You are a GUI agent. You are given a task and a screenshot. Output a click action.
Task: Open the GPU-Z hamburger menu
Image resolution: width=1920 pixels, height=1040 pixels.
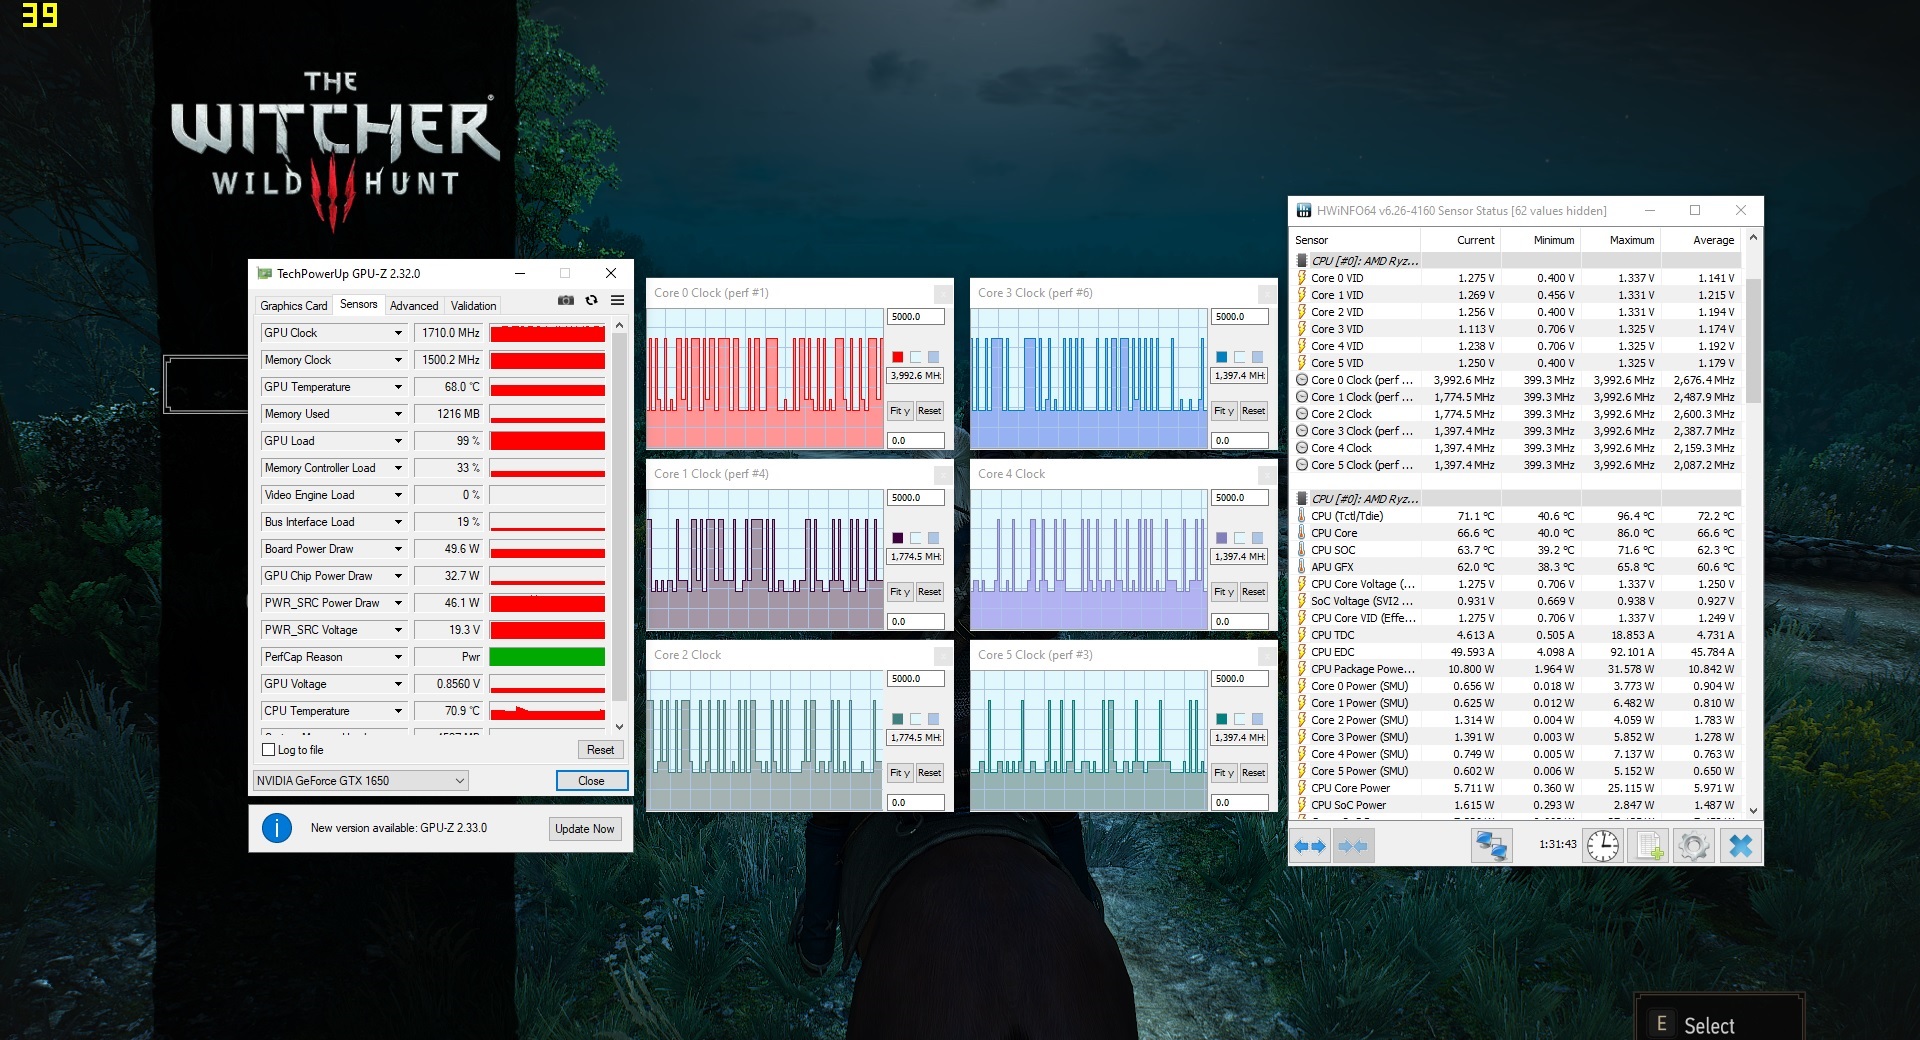click(618, 300)
